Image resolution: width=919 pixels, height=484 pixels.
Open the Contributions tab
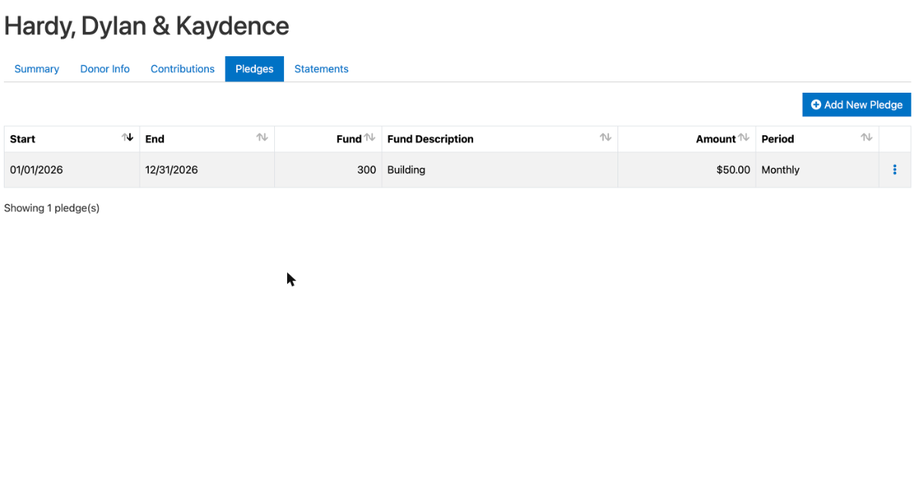(x=182, y=69)
